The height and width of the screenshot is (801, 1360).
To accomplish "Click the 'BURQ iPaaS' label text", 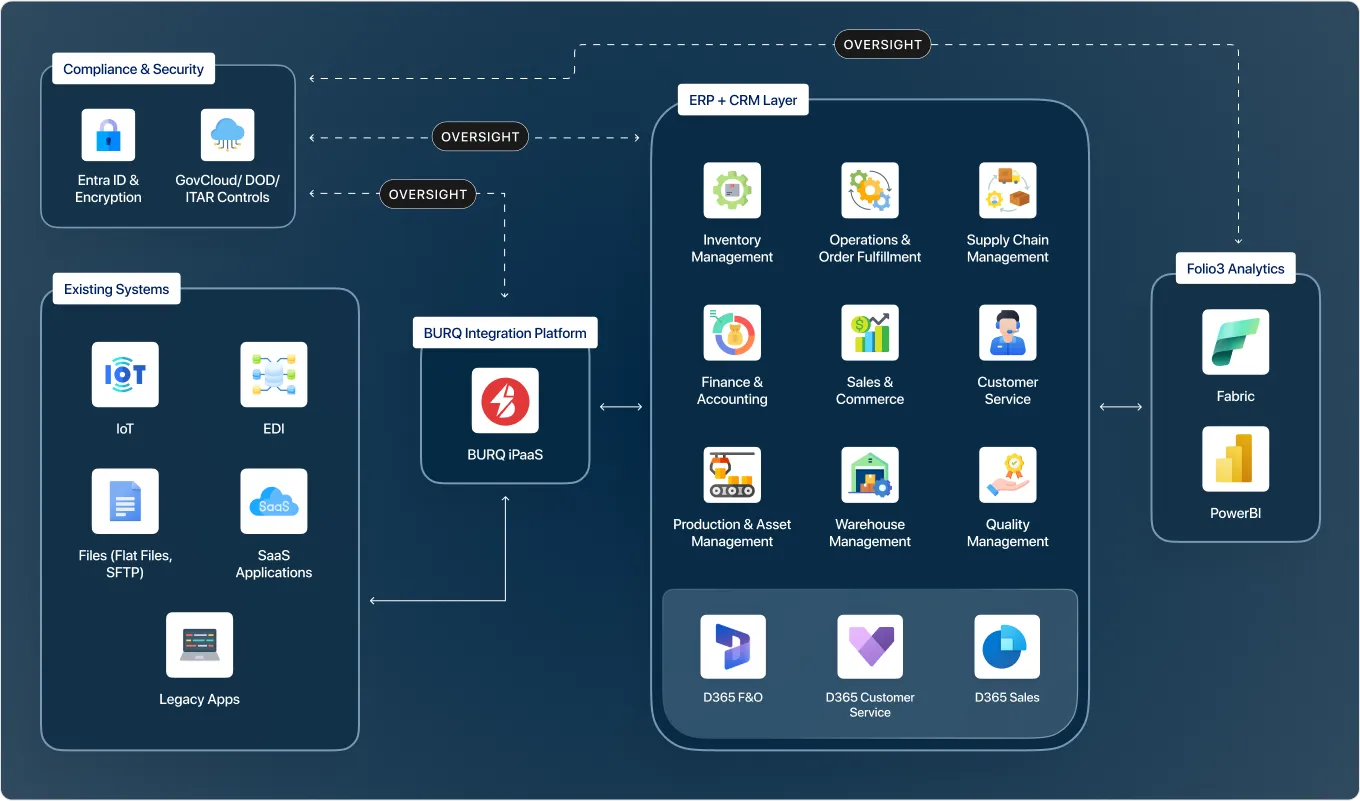I will (x=505, y=454).
